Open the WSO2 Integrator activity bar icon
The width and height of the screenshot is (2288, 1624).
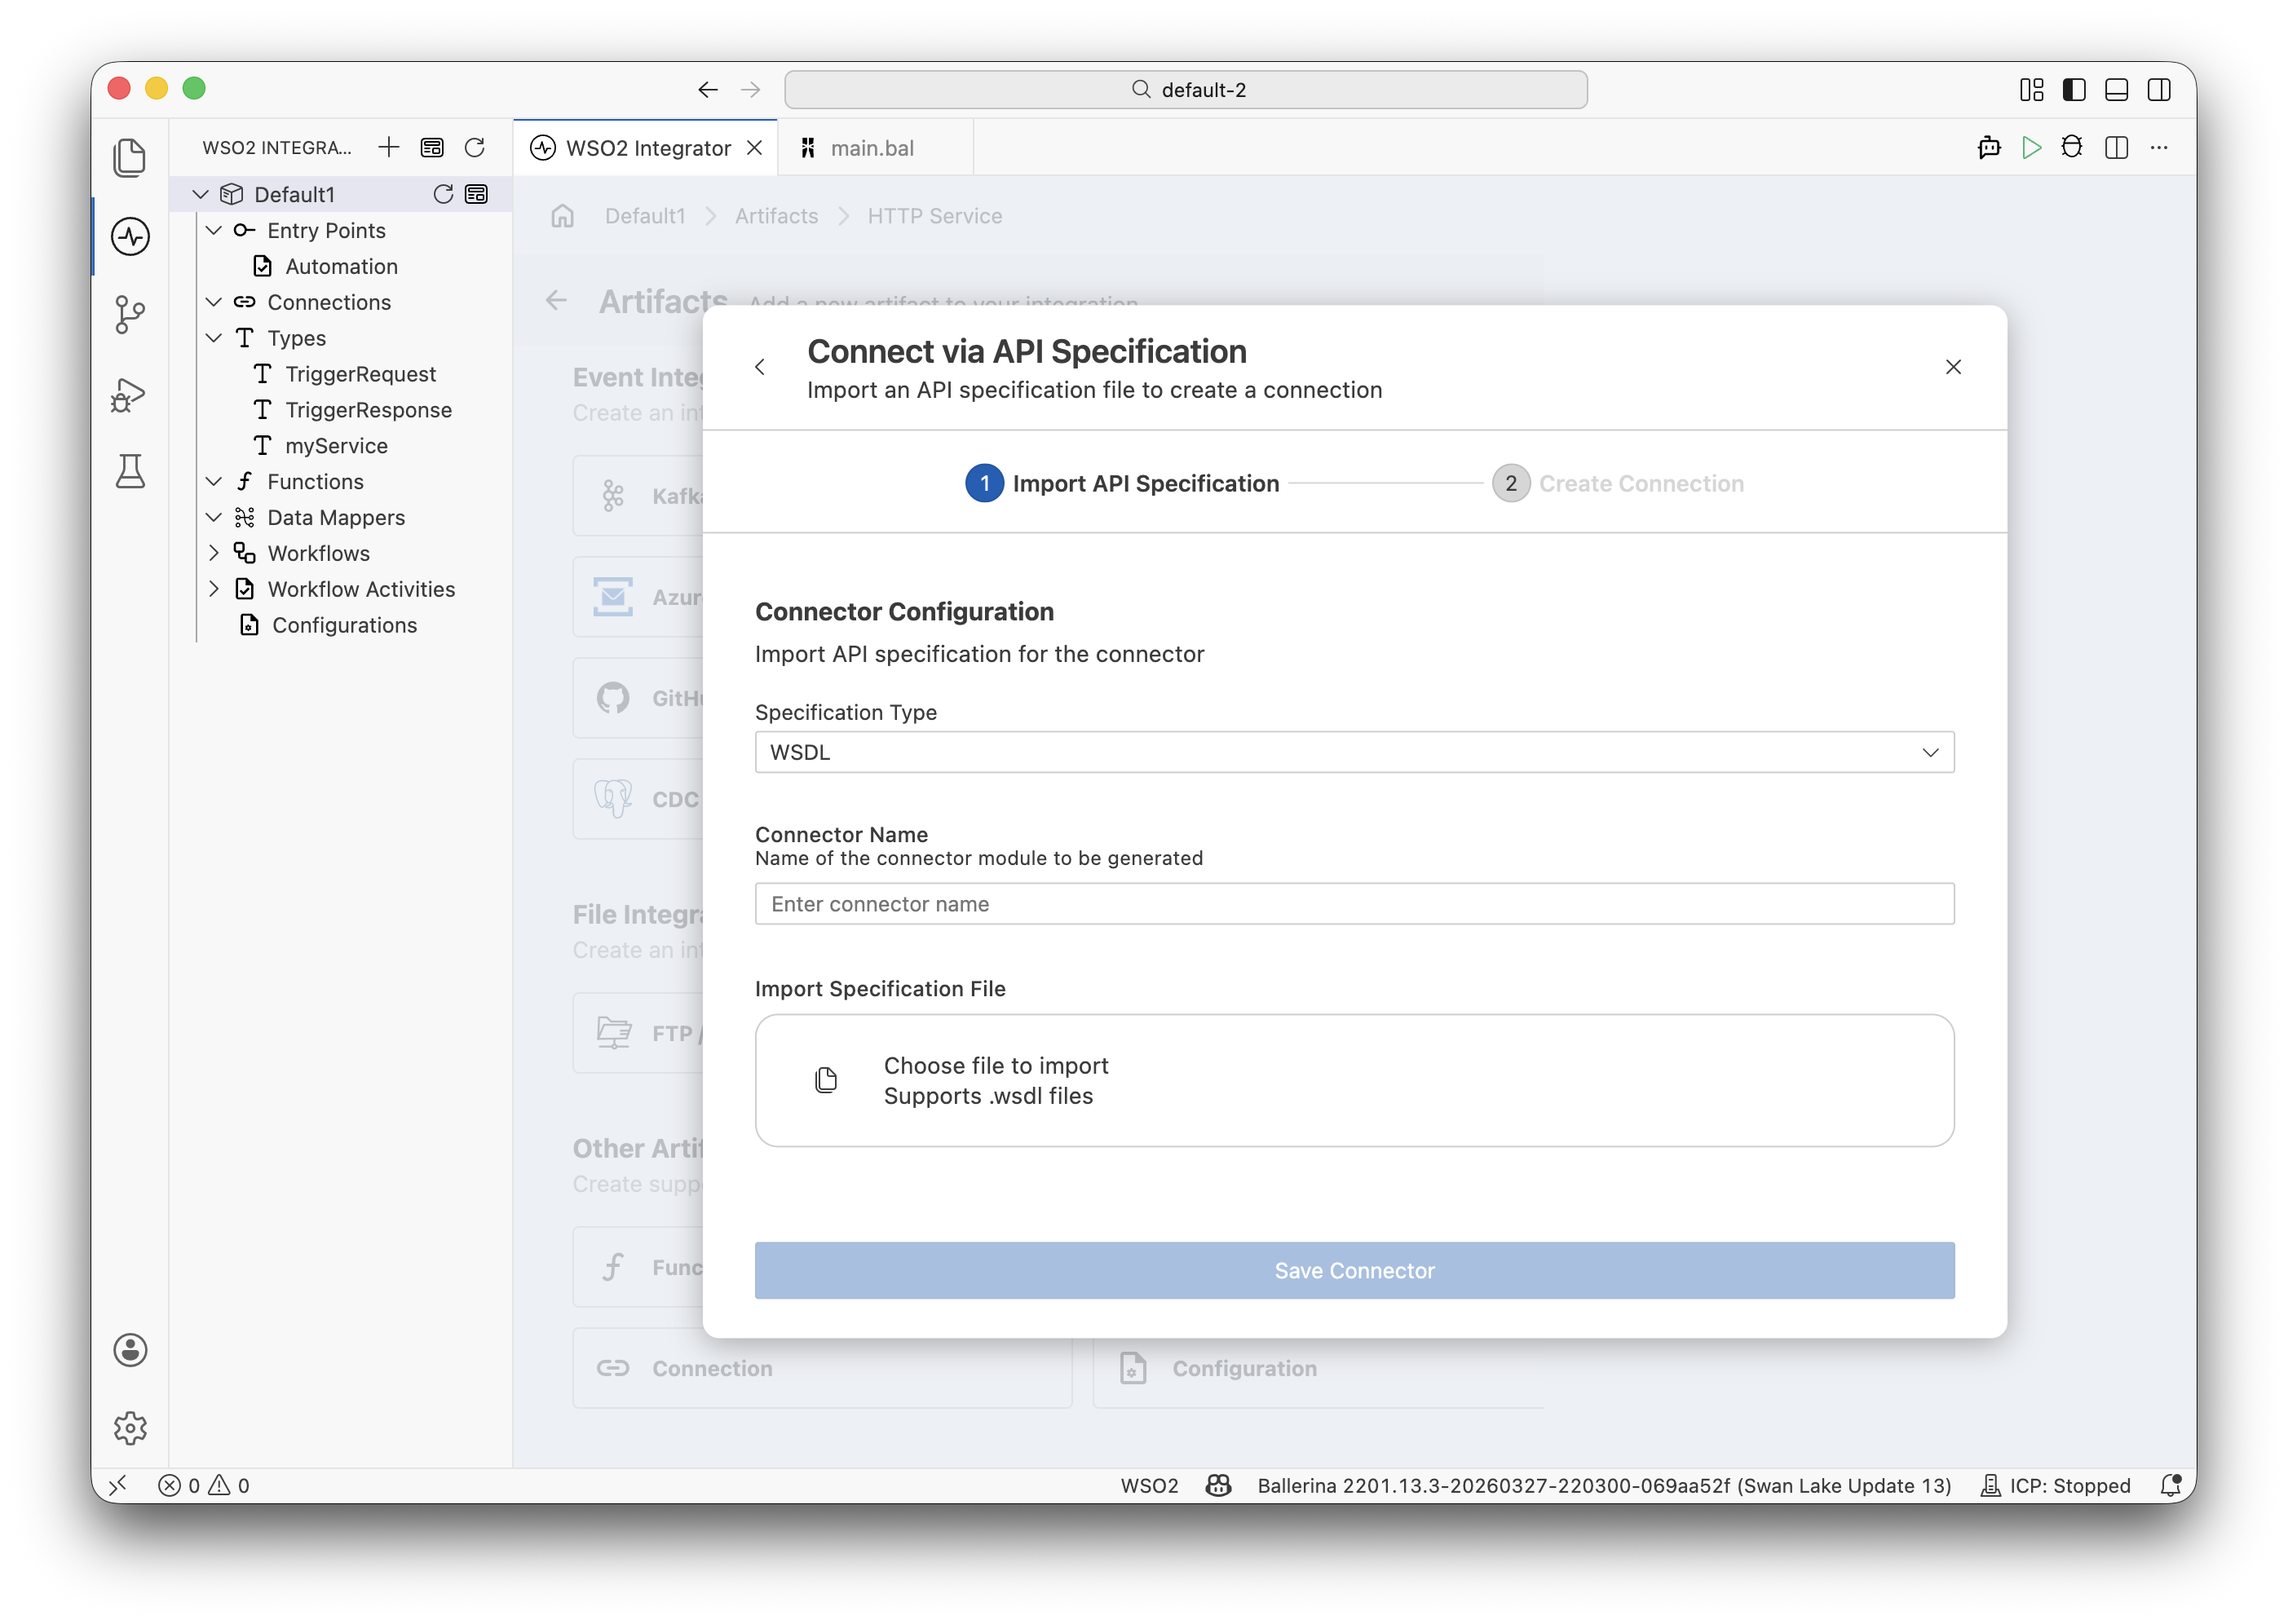click(130, 237)
